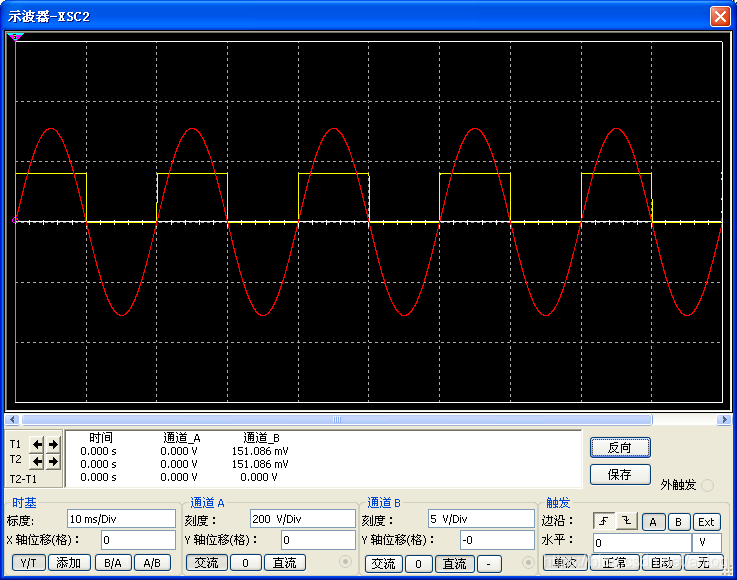The image size is (737, 580).
Task: Open trigger level unit V dropdown
Action: (x=706, y=543)
